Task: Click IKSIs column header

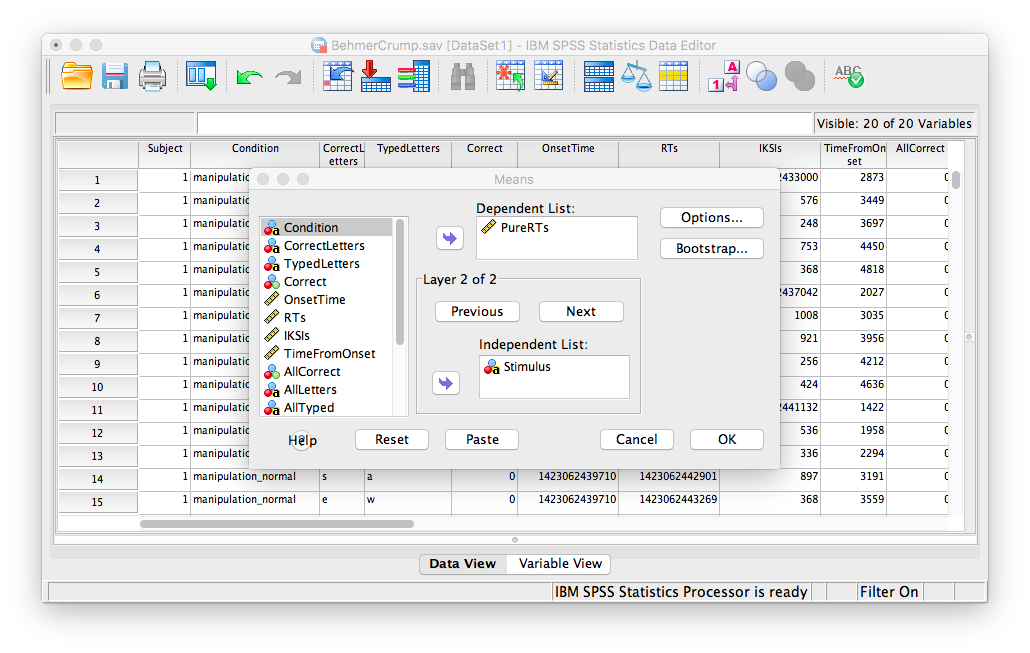Action: [x=770, y=154]
